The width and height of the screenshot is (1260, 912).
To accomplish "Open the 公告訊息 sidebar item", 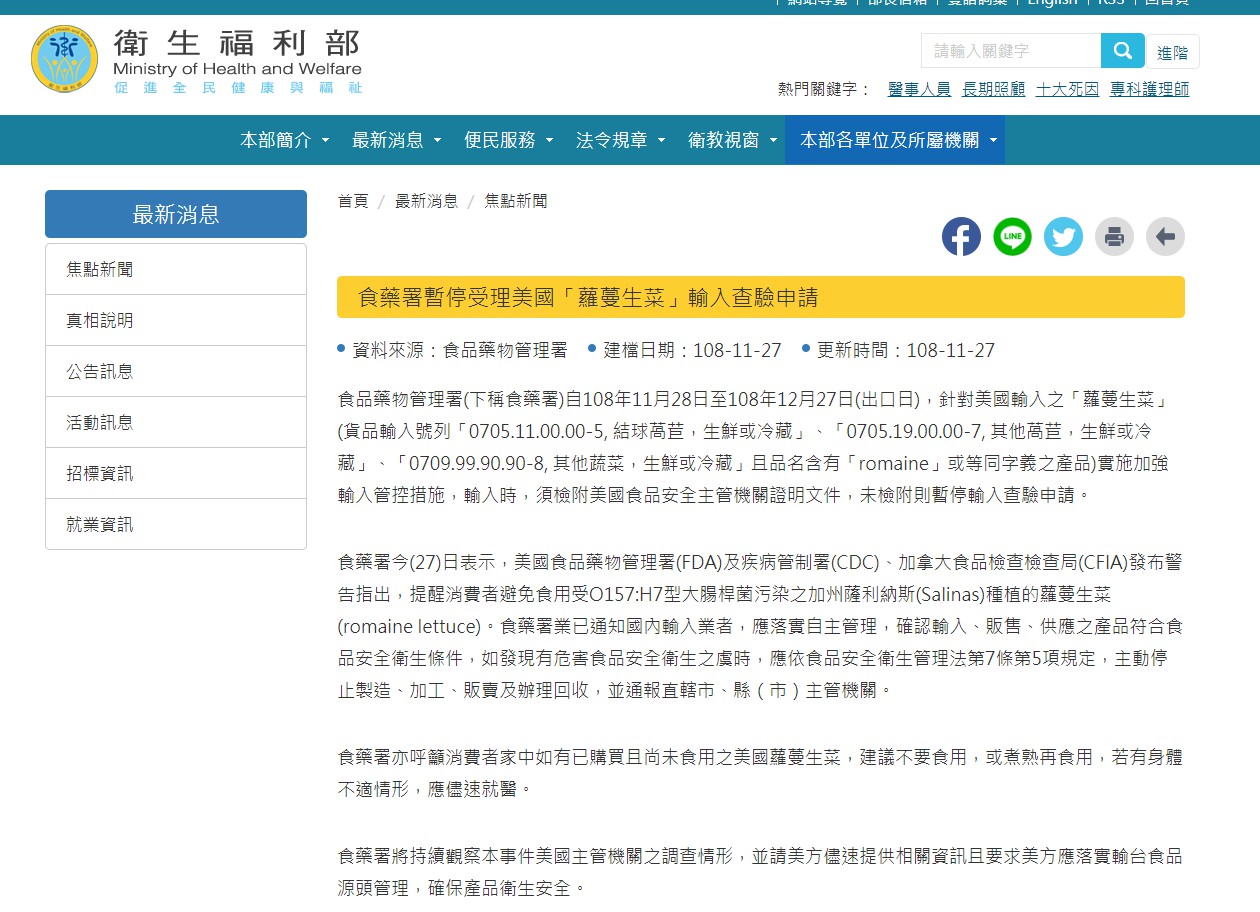I will [x=176, y=371].
